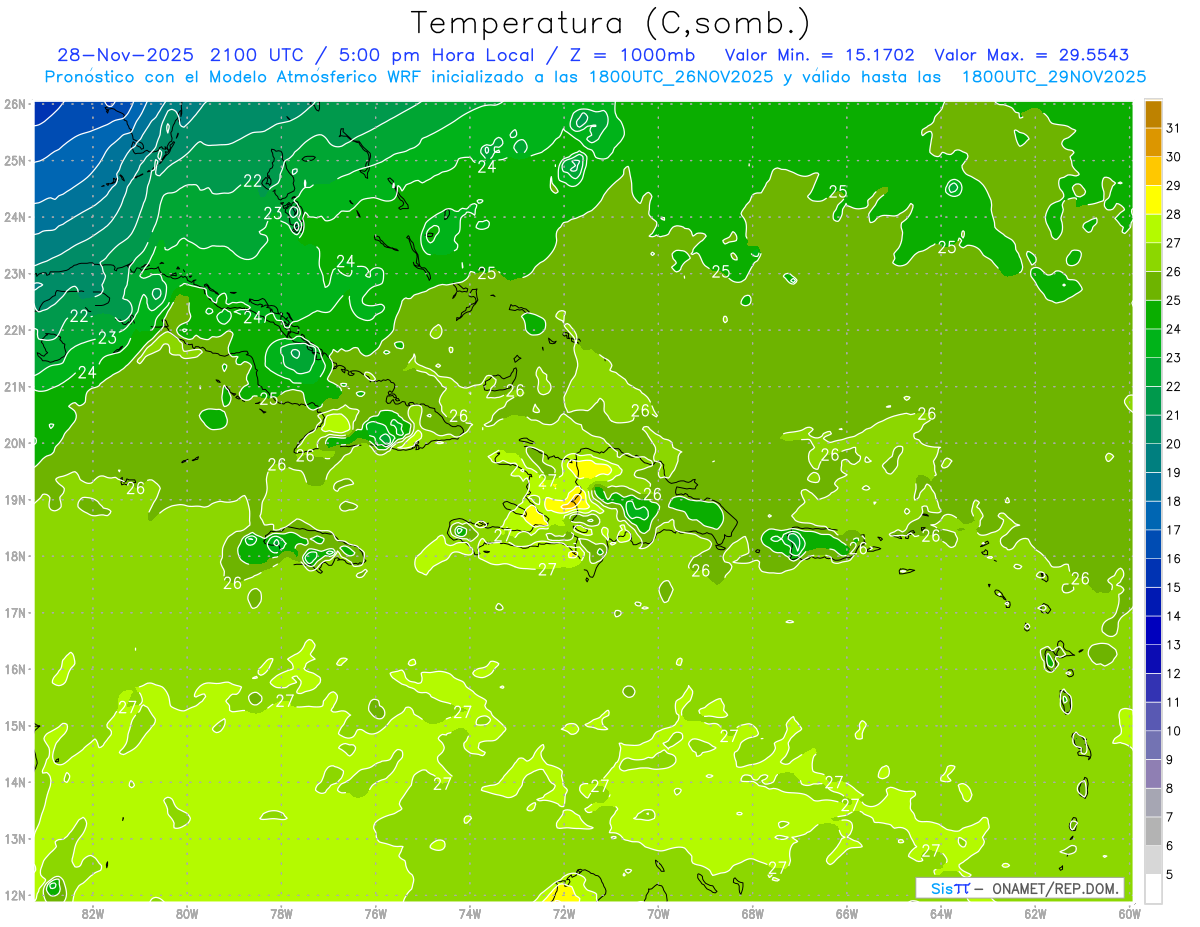Screen dimensions: 1200x927
Task: Click the colorbar legend label "31"
Action: tap(1174, 128)
